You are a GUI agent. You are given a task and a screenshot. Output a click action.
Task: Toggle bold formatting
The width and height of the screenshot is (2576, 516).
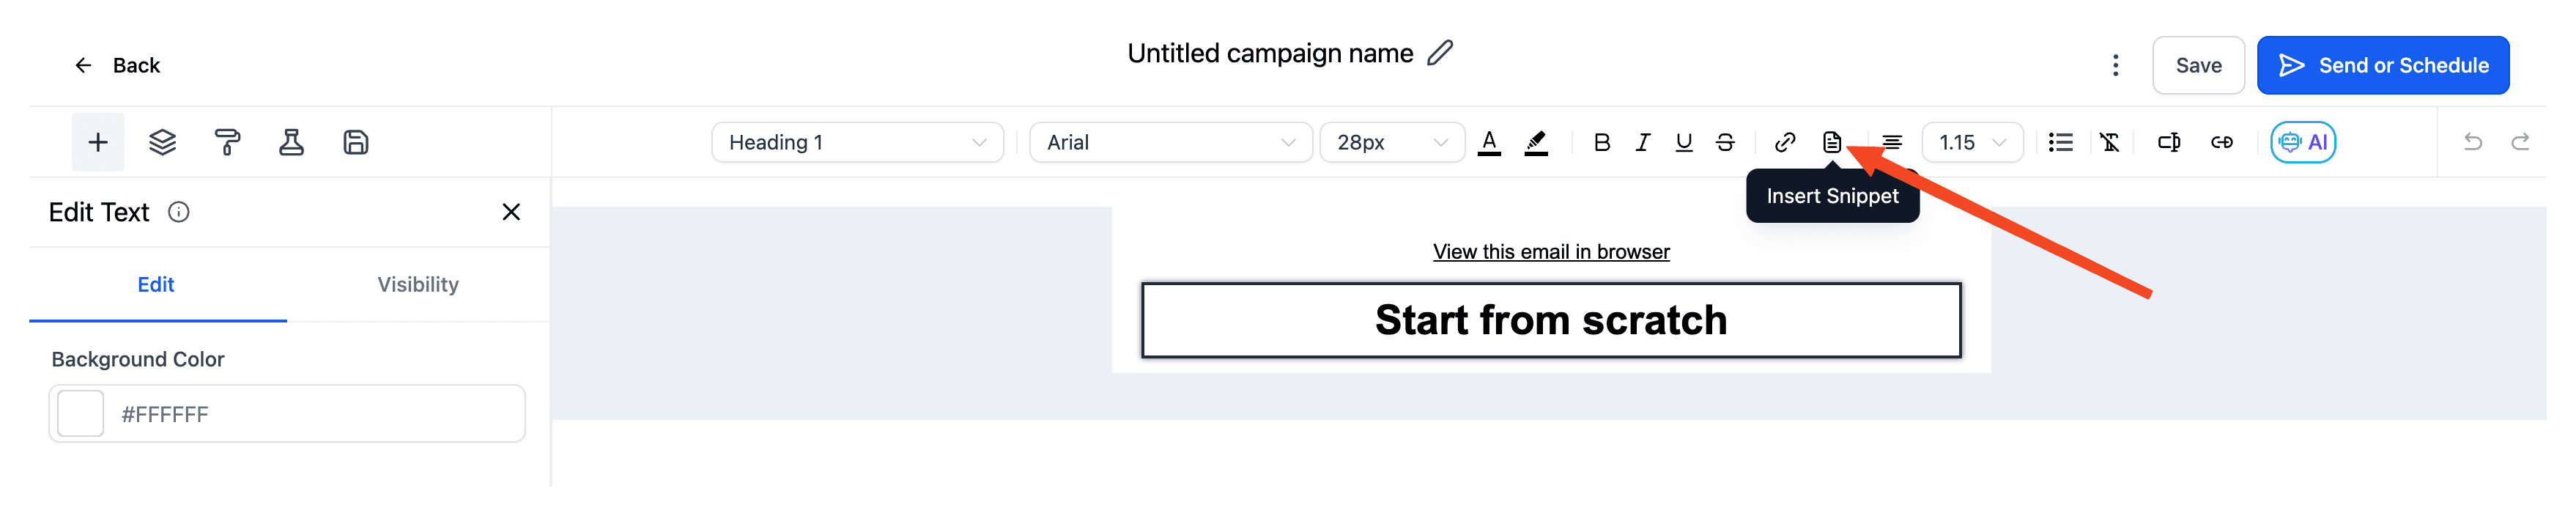pos(1601,142)
